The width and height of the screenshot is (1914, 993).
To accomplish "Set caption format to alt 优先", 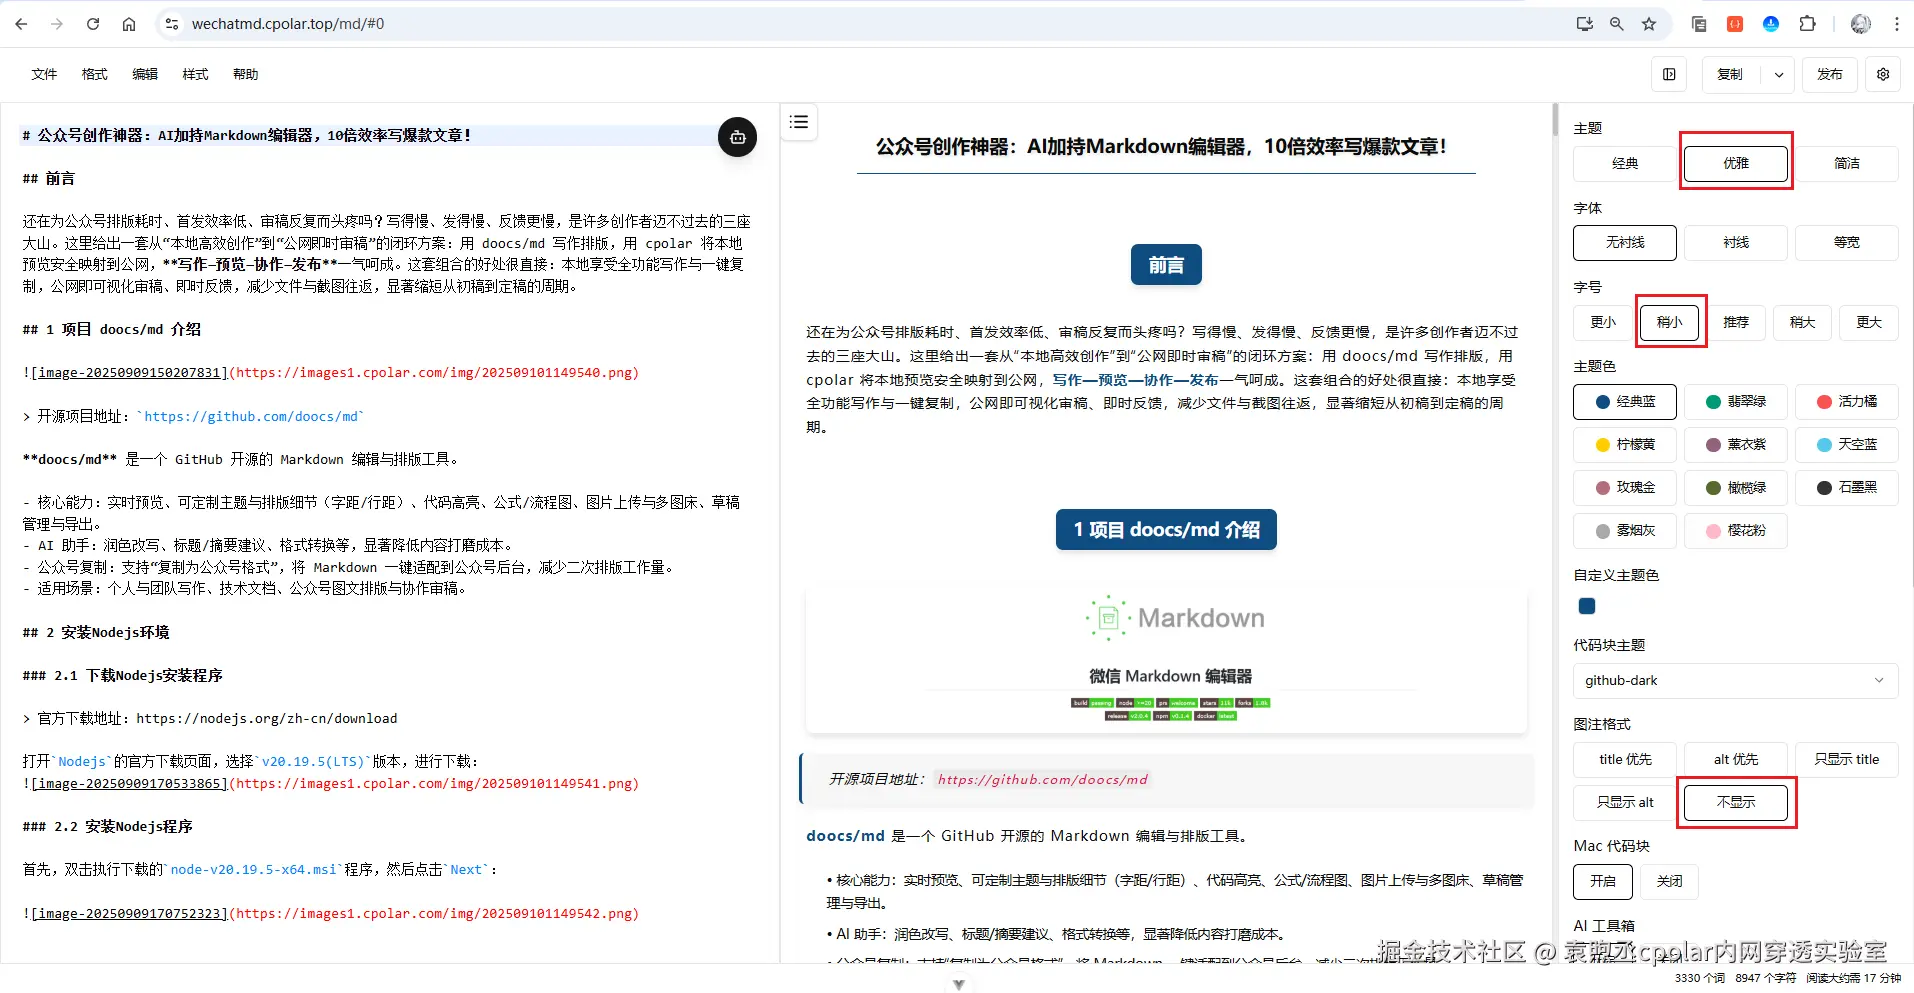I will (x=1736, y=760).
